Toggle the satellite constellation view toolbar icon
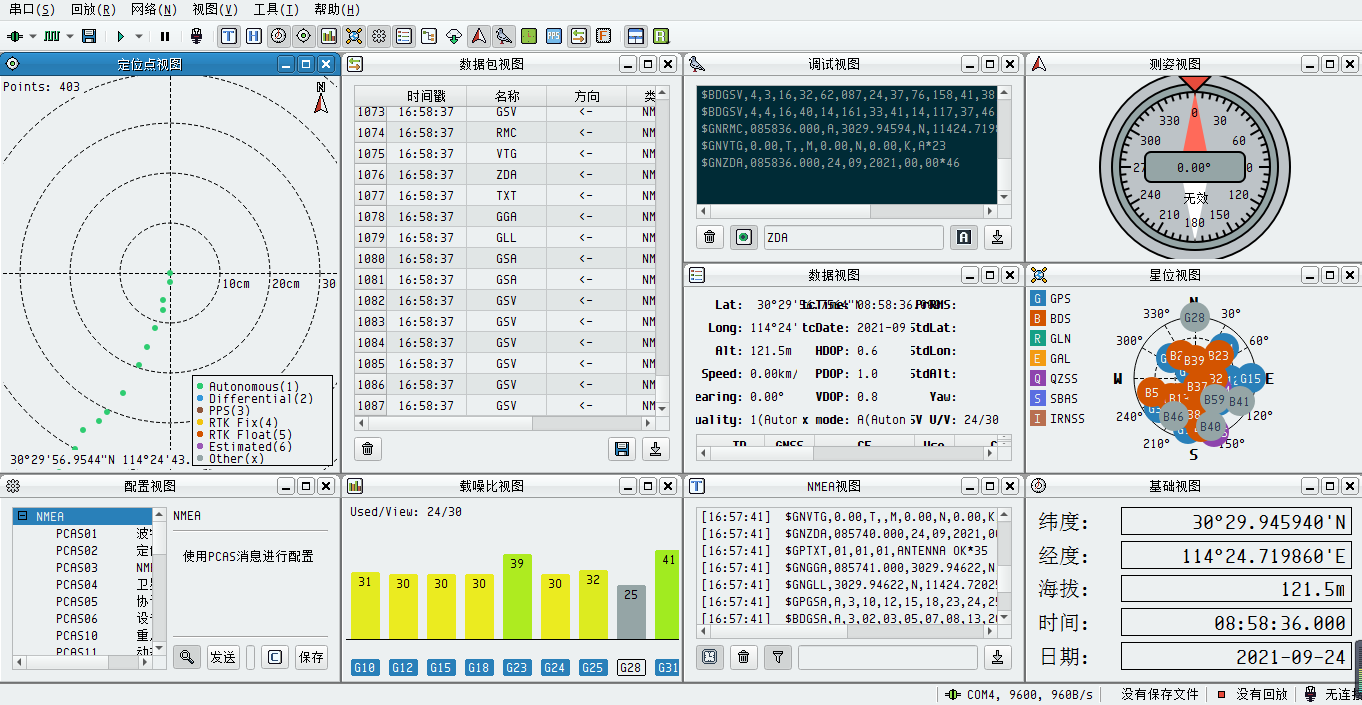The width and height of the screenshot is (1362, 705). (x=353, y=37)
